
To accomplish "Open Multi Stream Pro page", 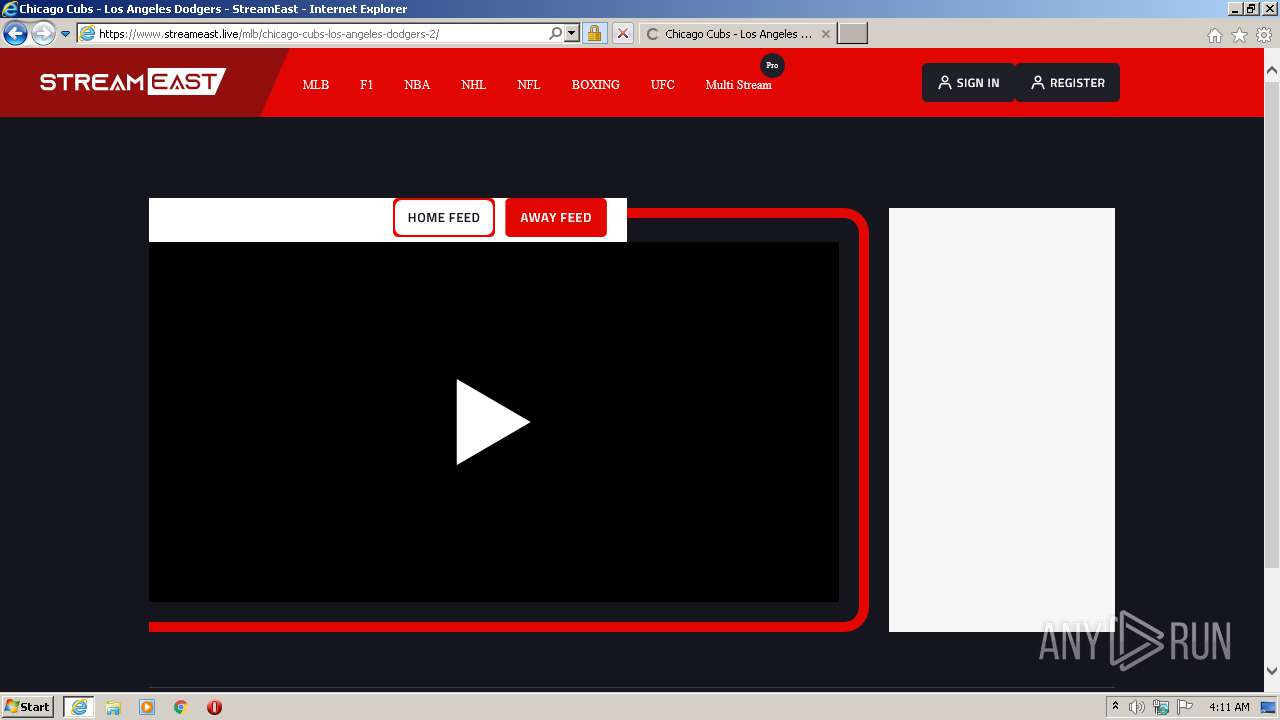I will pos(739,85).
